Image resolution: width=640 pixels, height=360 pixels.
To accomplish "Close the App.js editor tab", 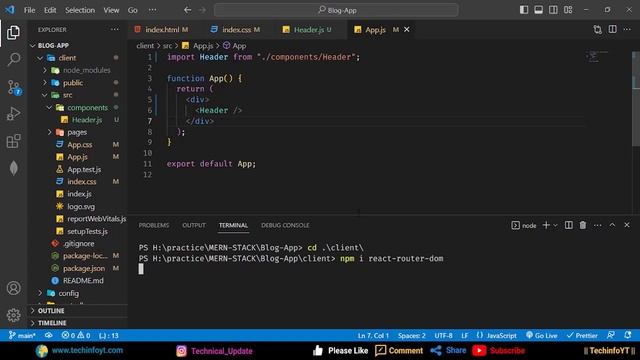I will pos(407,29).
